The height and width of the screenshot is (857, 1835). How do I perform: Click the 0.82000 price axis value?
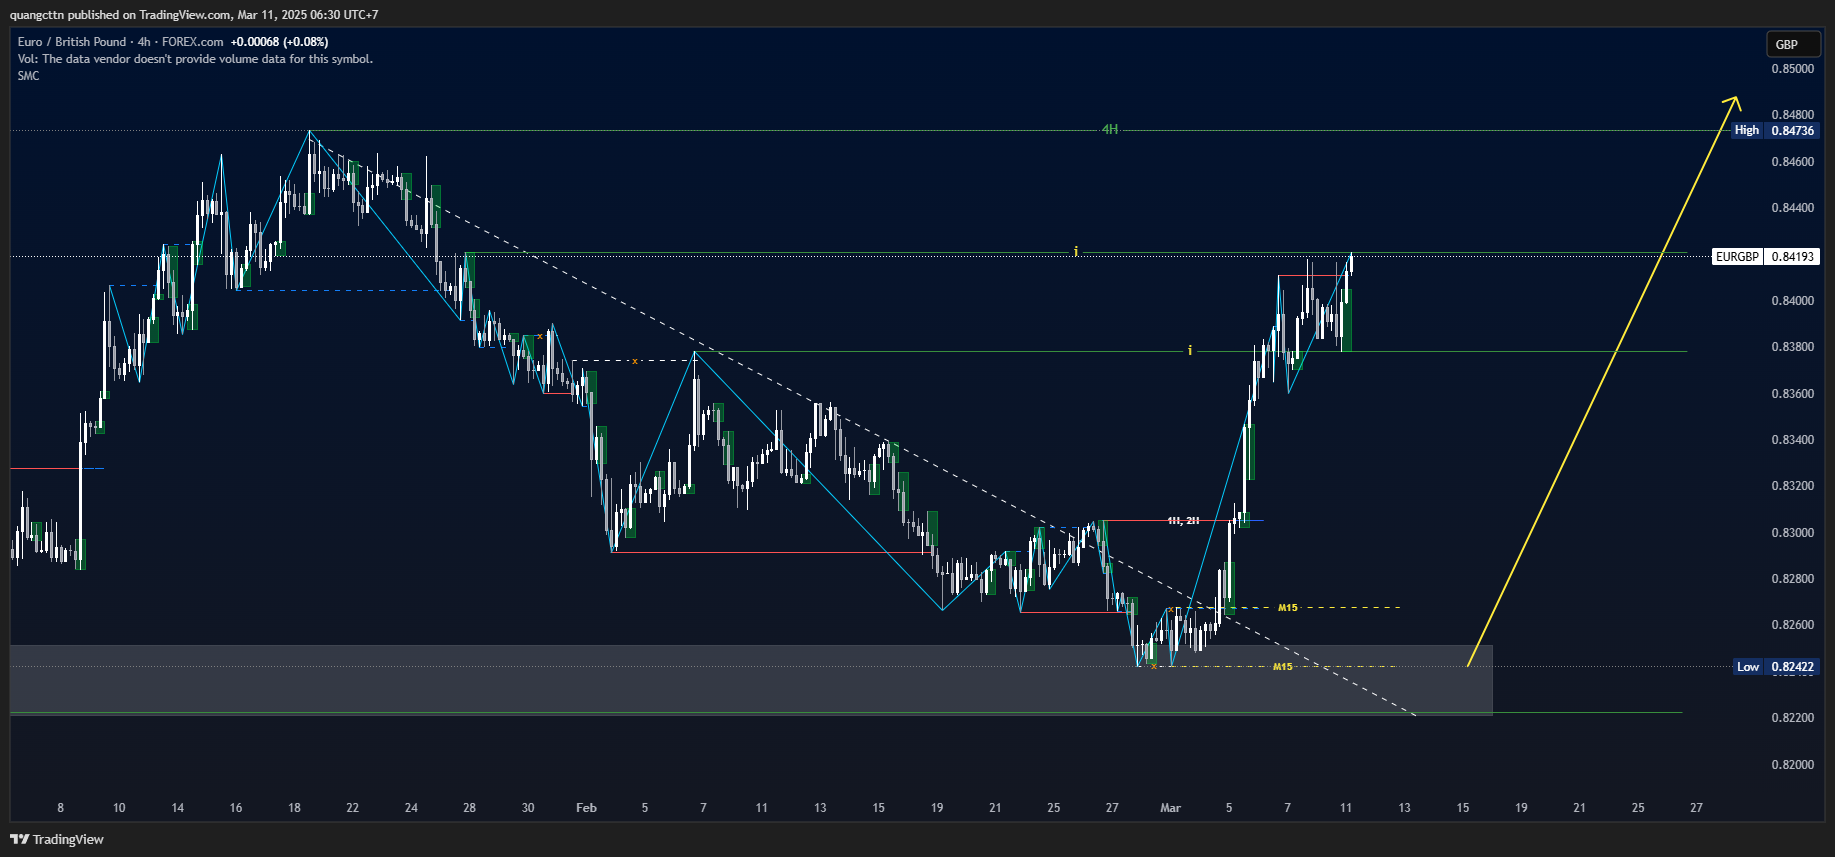(x=1793, y=765)
